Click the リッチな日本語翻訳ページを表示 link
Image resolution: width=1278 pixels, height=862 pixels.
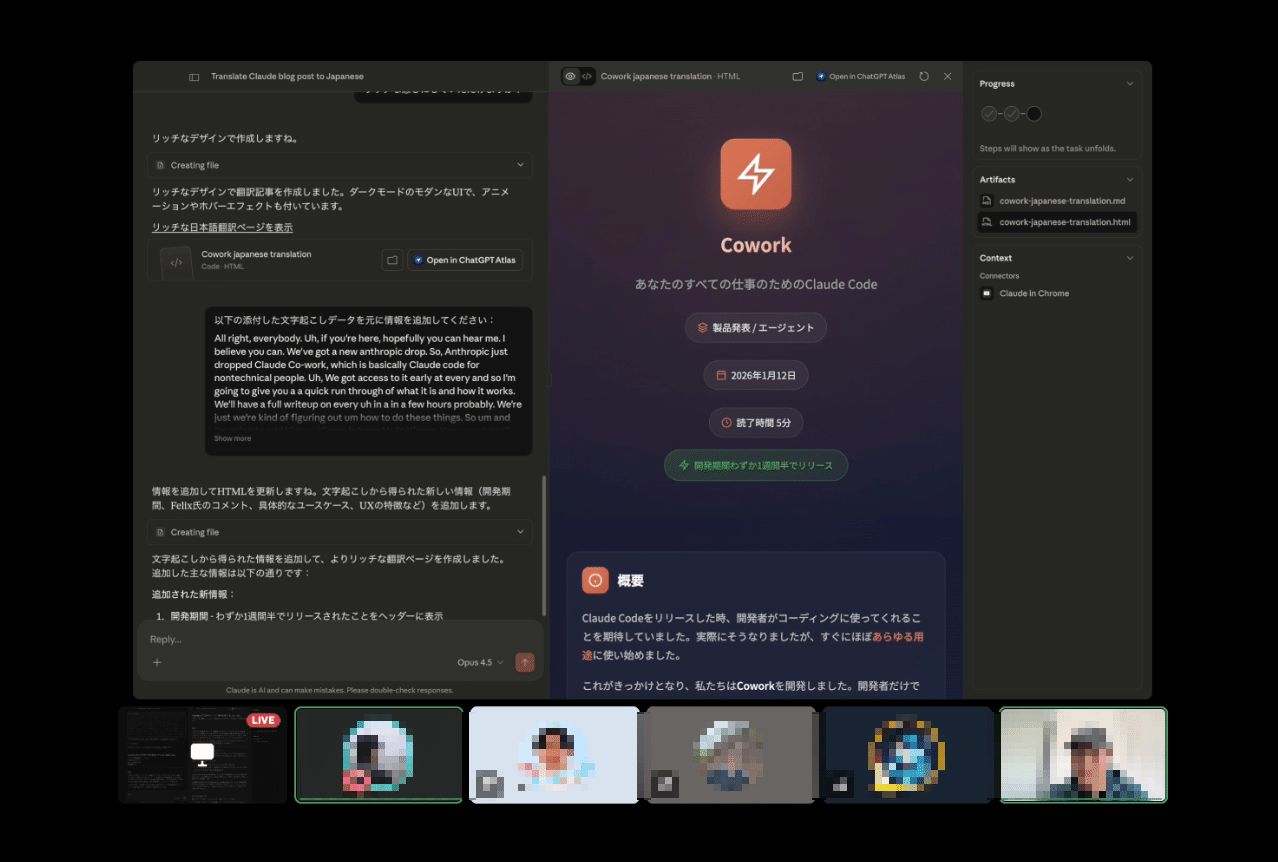pos(222,227)
